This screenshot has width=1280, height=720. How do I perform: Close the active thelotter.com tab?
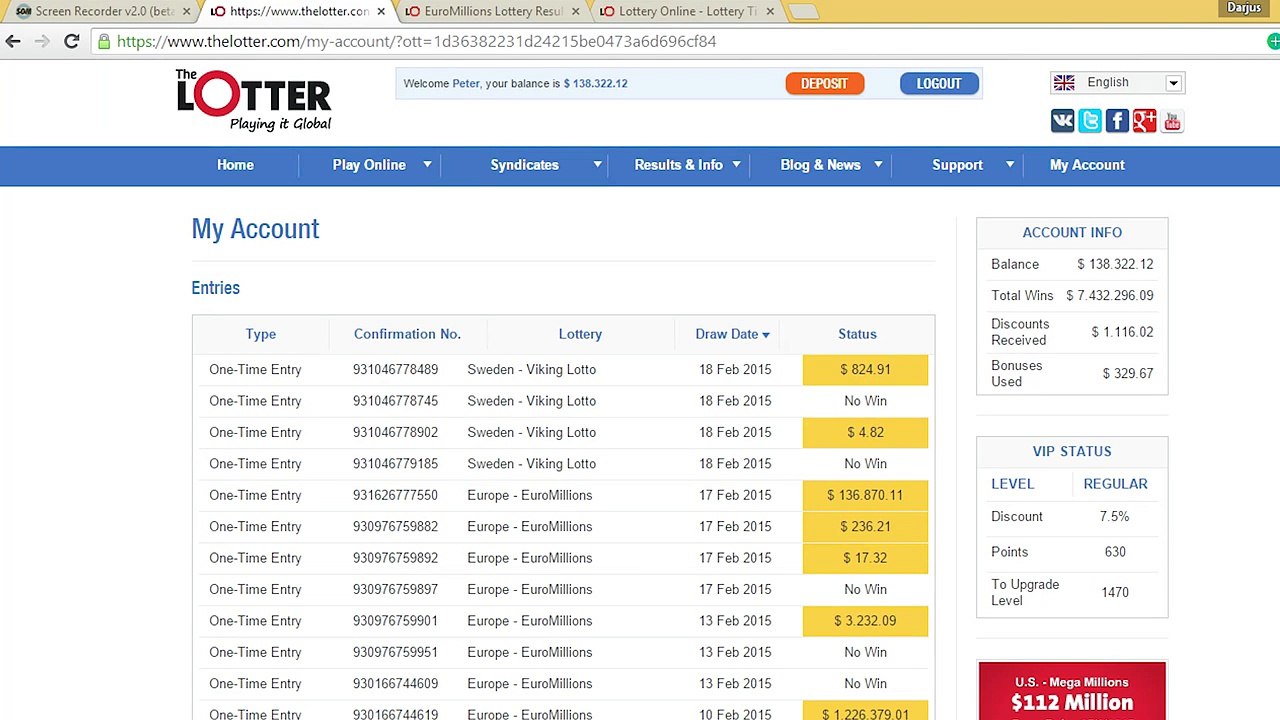381,11
